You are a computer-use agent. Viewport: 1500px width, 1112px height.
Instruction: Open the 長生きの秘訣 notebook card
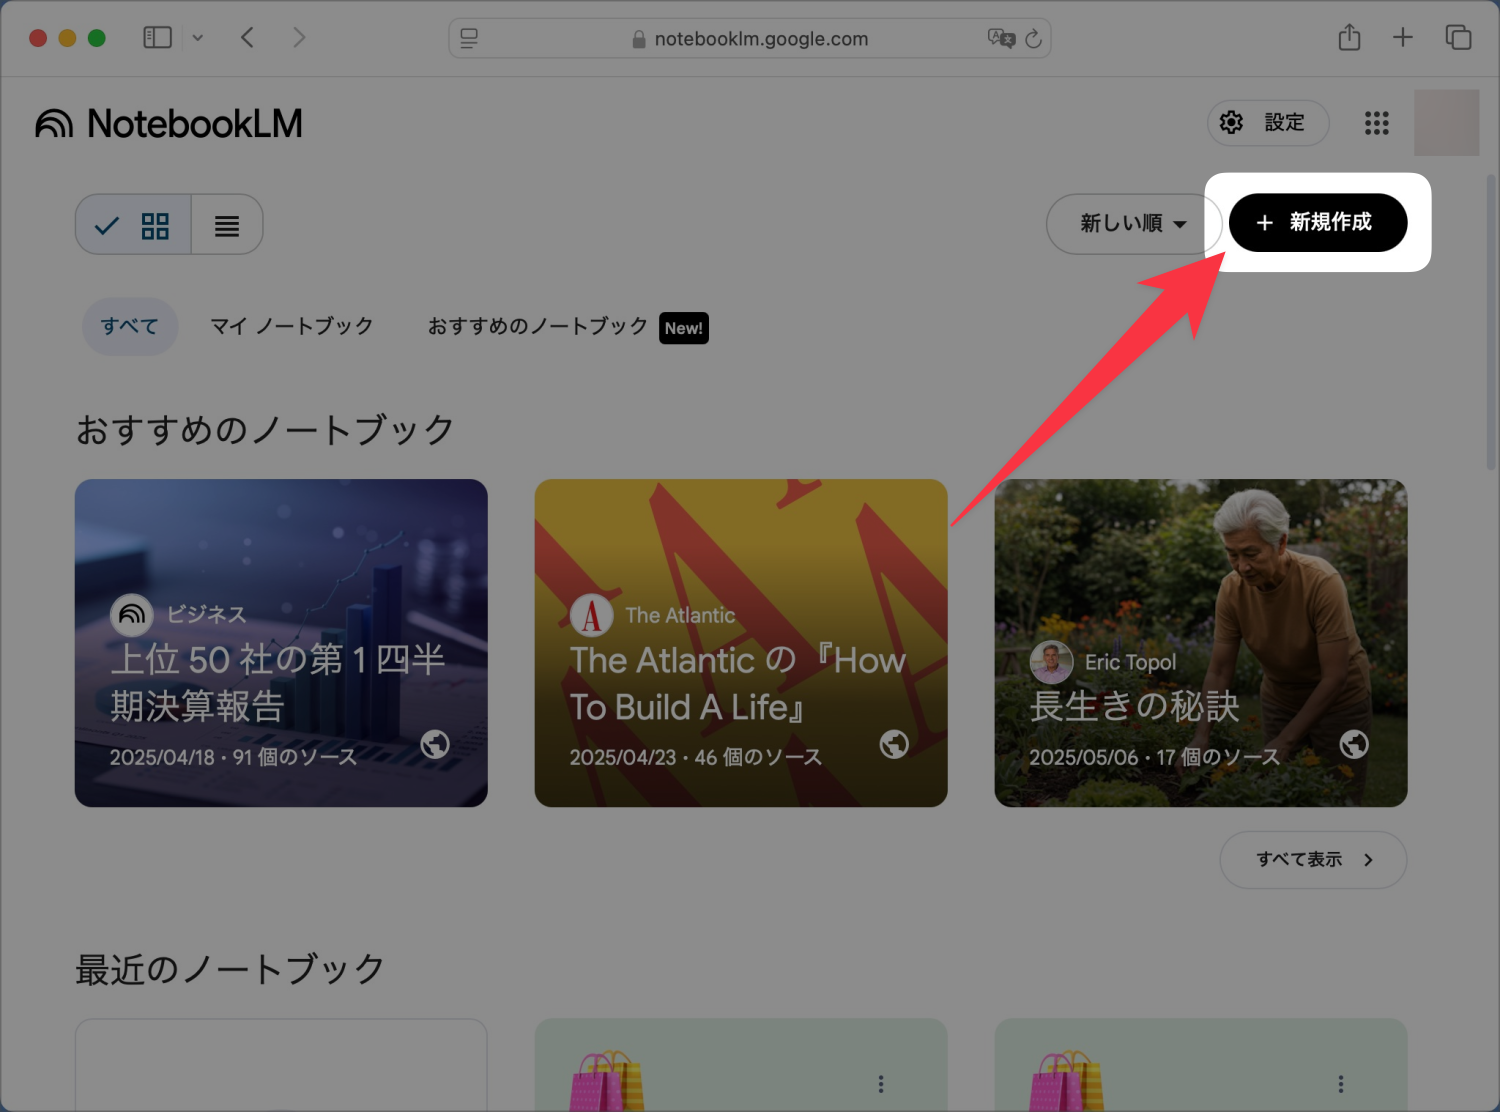[x=1200, y=643]
